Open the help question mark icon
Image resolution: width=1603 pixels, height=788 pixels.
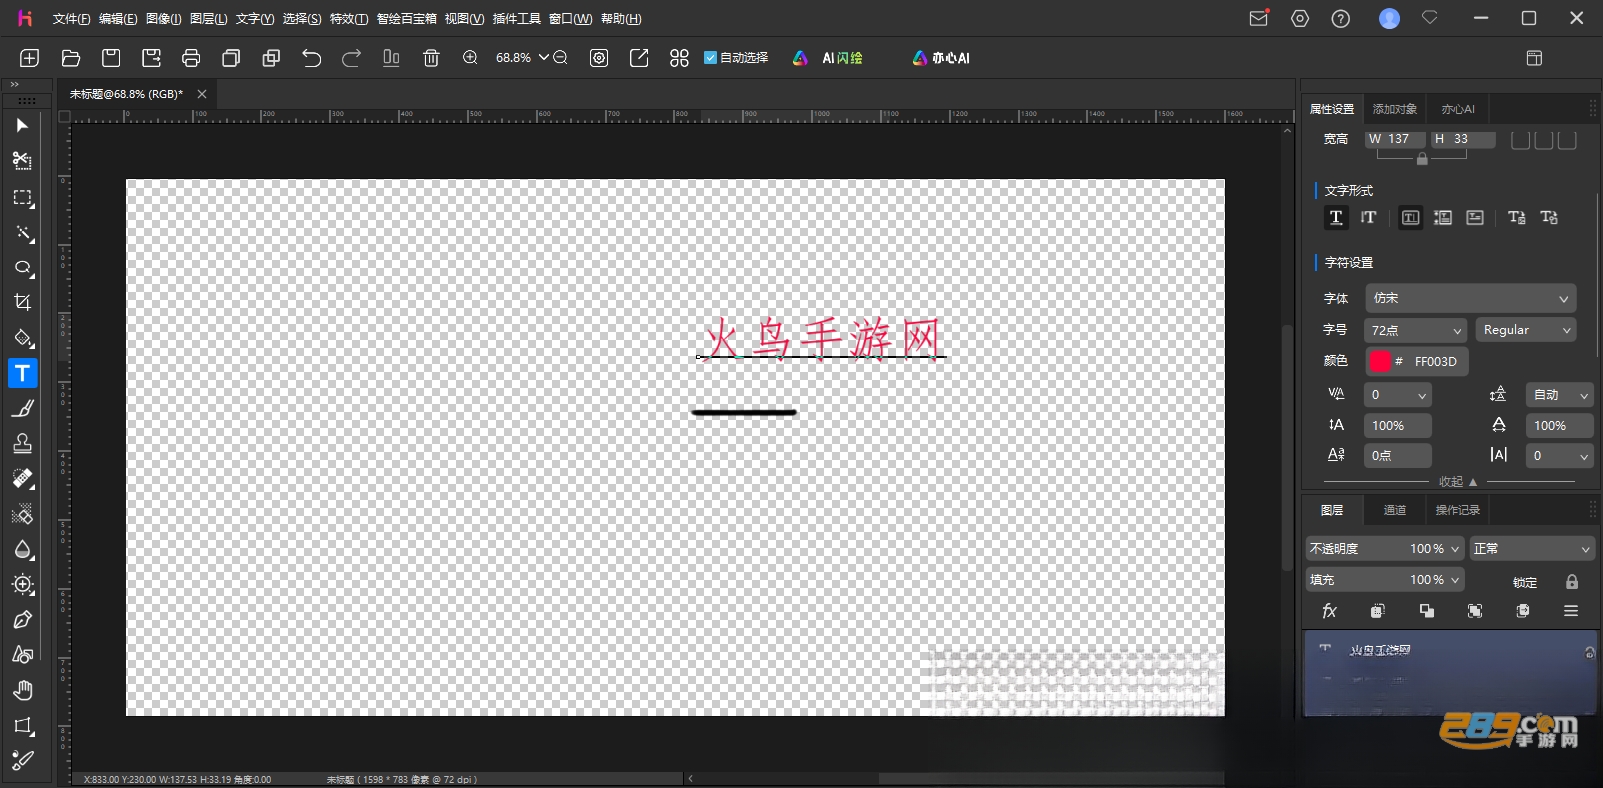point(1341,18)
